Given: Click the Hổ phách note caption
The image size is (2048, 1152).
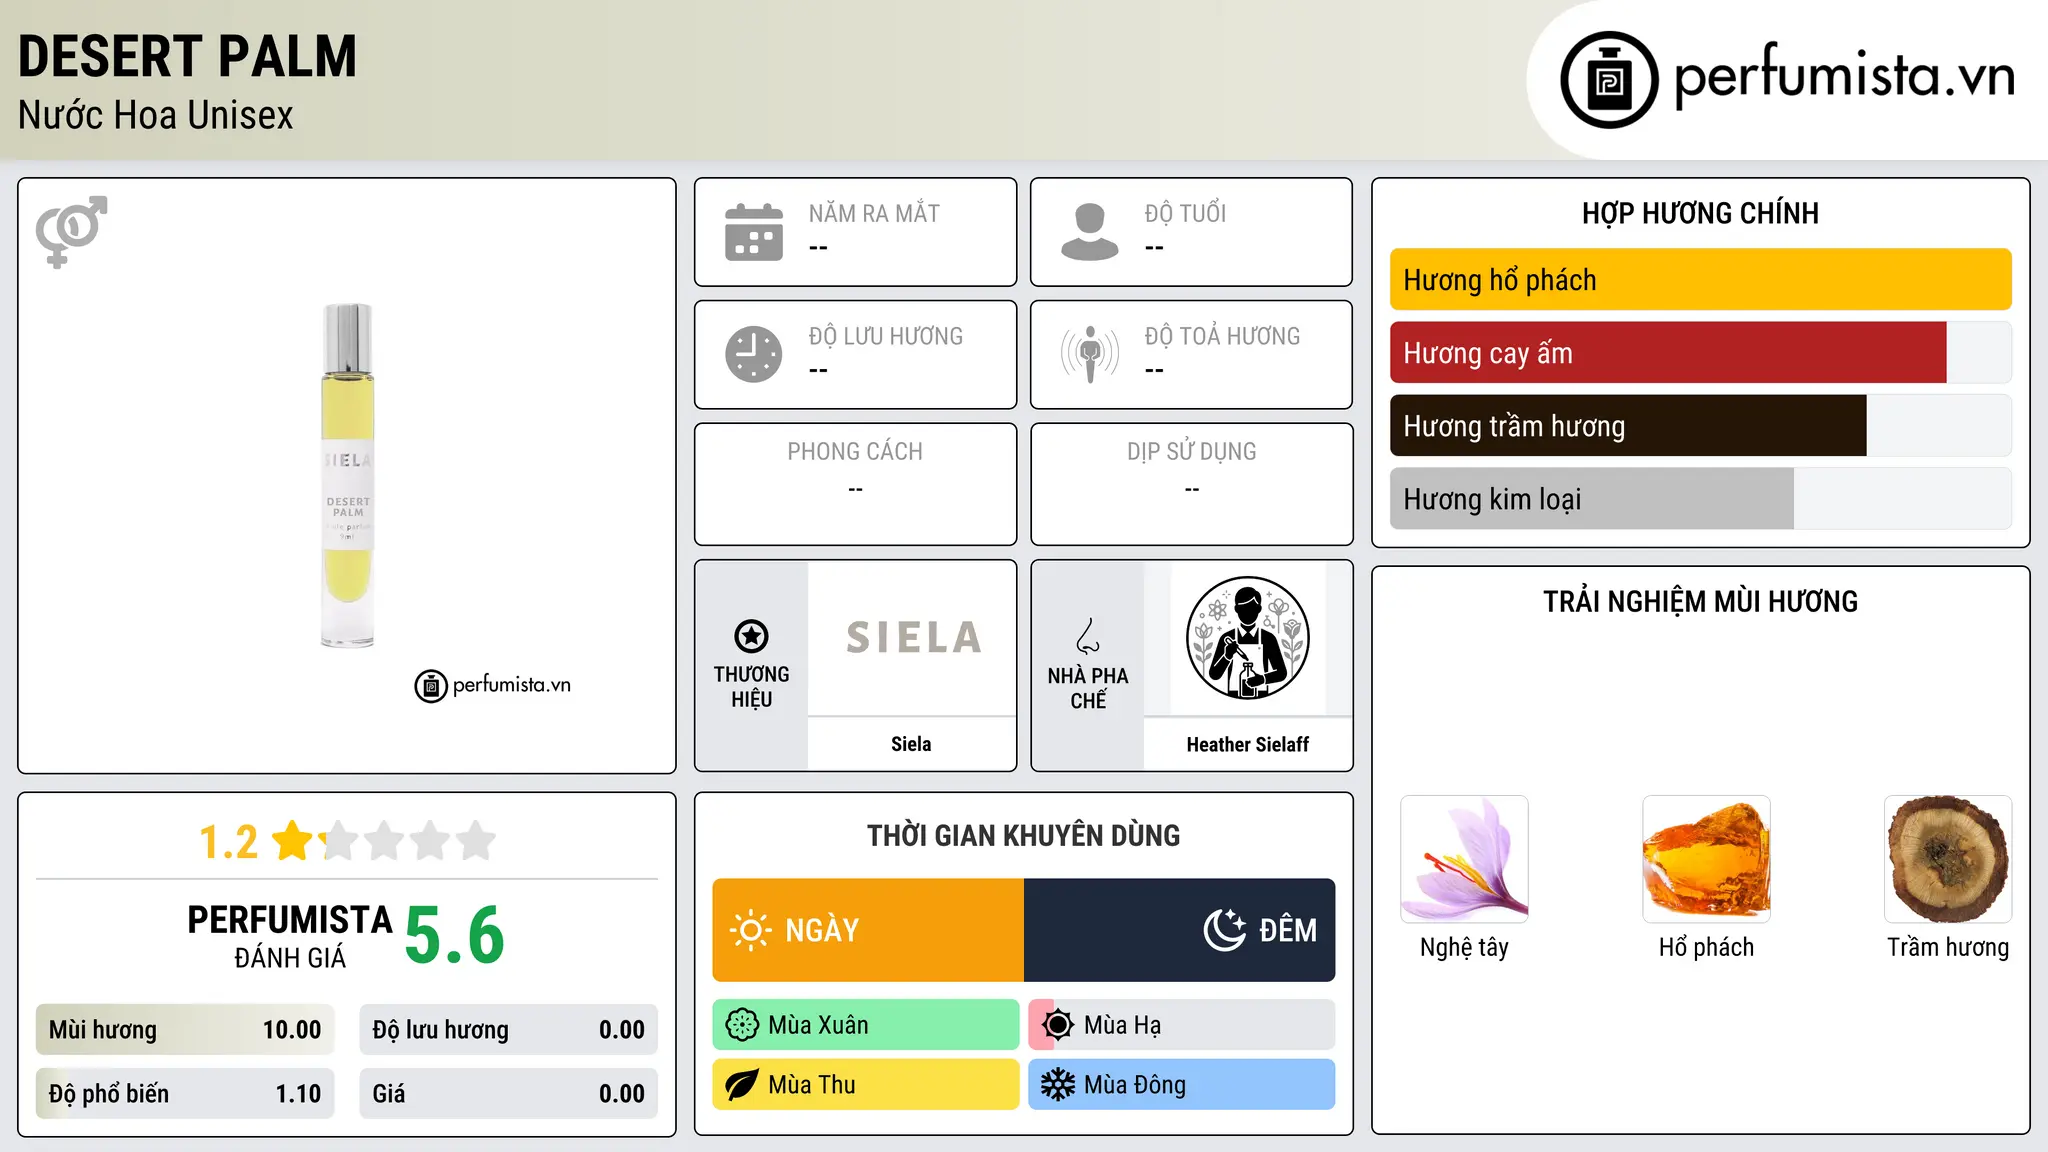Looking at the screenshot, I should [x=1706, y=947].
